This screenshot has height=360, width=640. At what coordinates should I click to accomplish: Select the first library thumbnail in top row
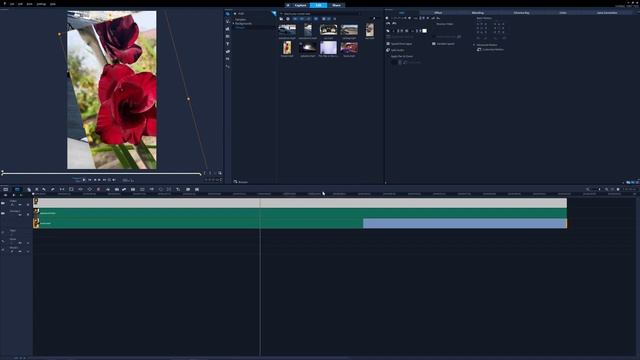pos(287,30)
